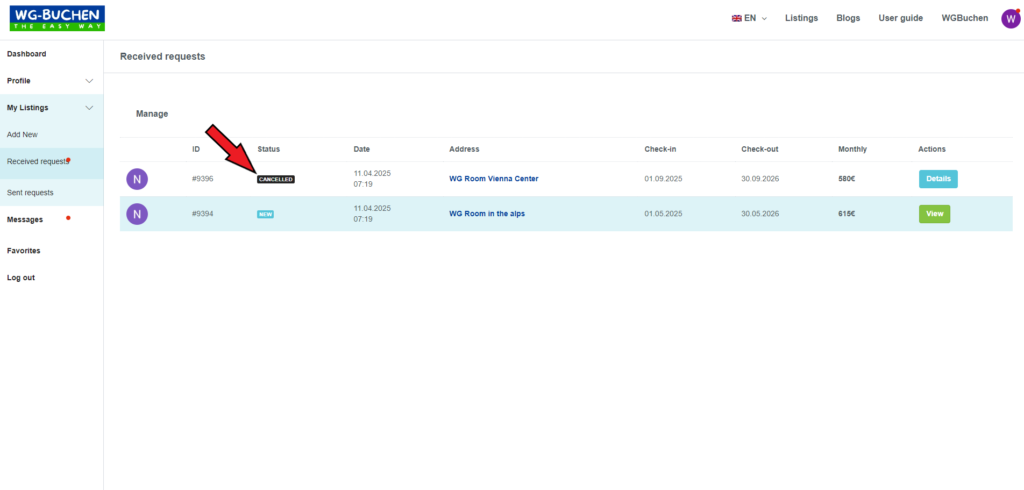
Task: Click avatar N in request #9394 row
Action: pos(137,214)
